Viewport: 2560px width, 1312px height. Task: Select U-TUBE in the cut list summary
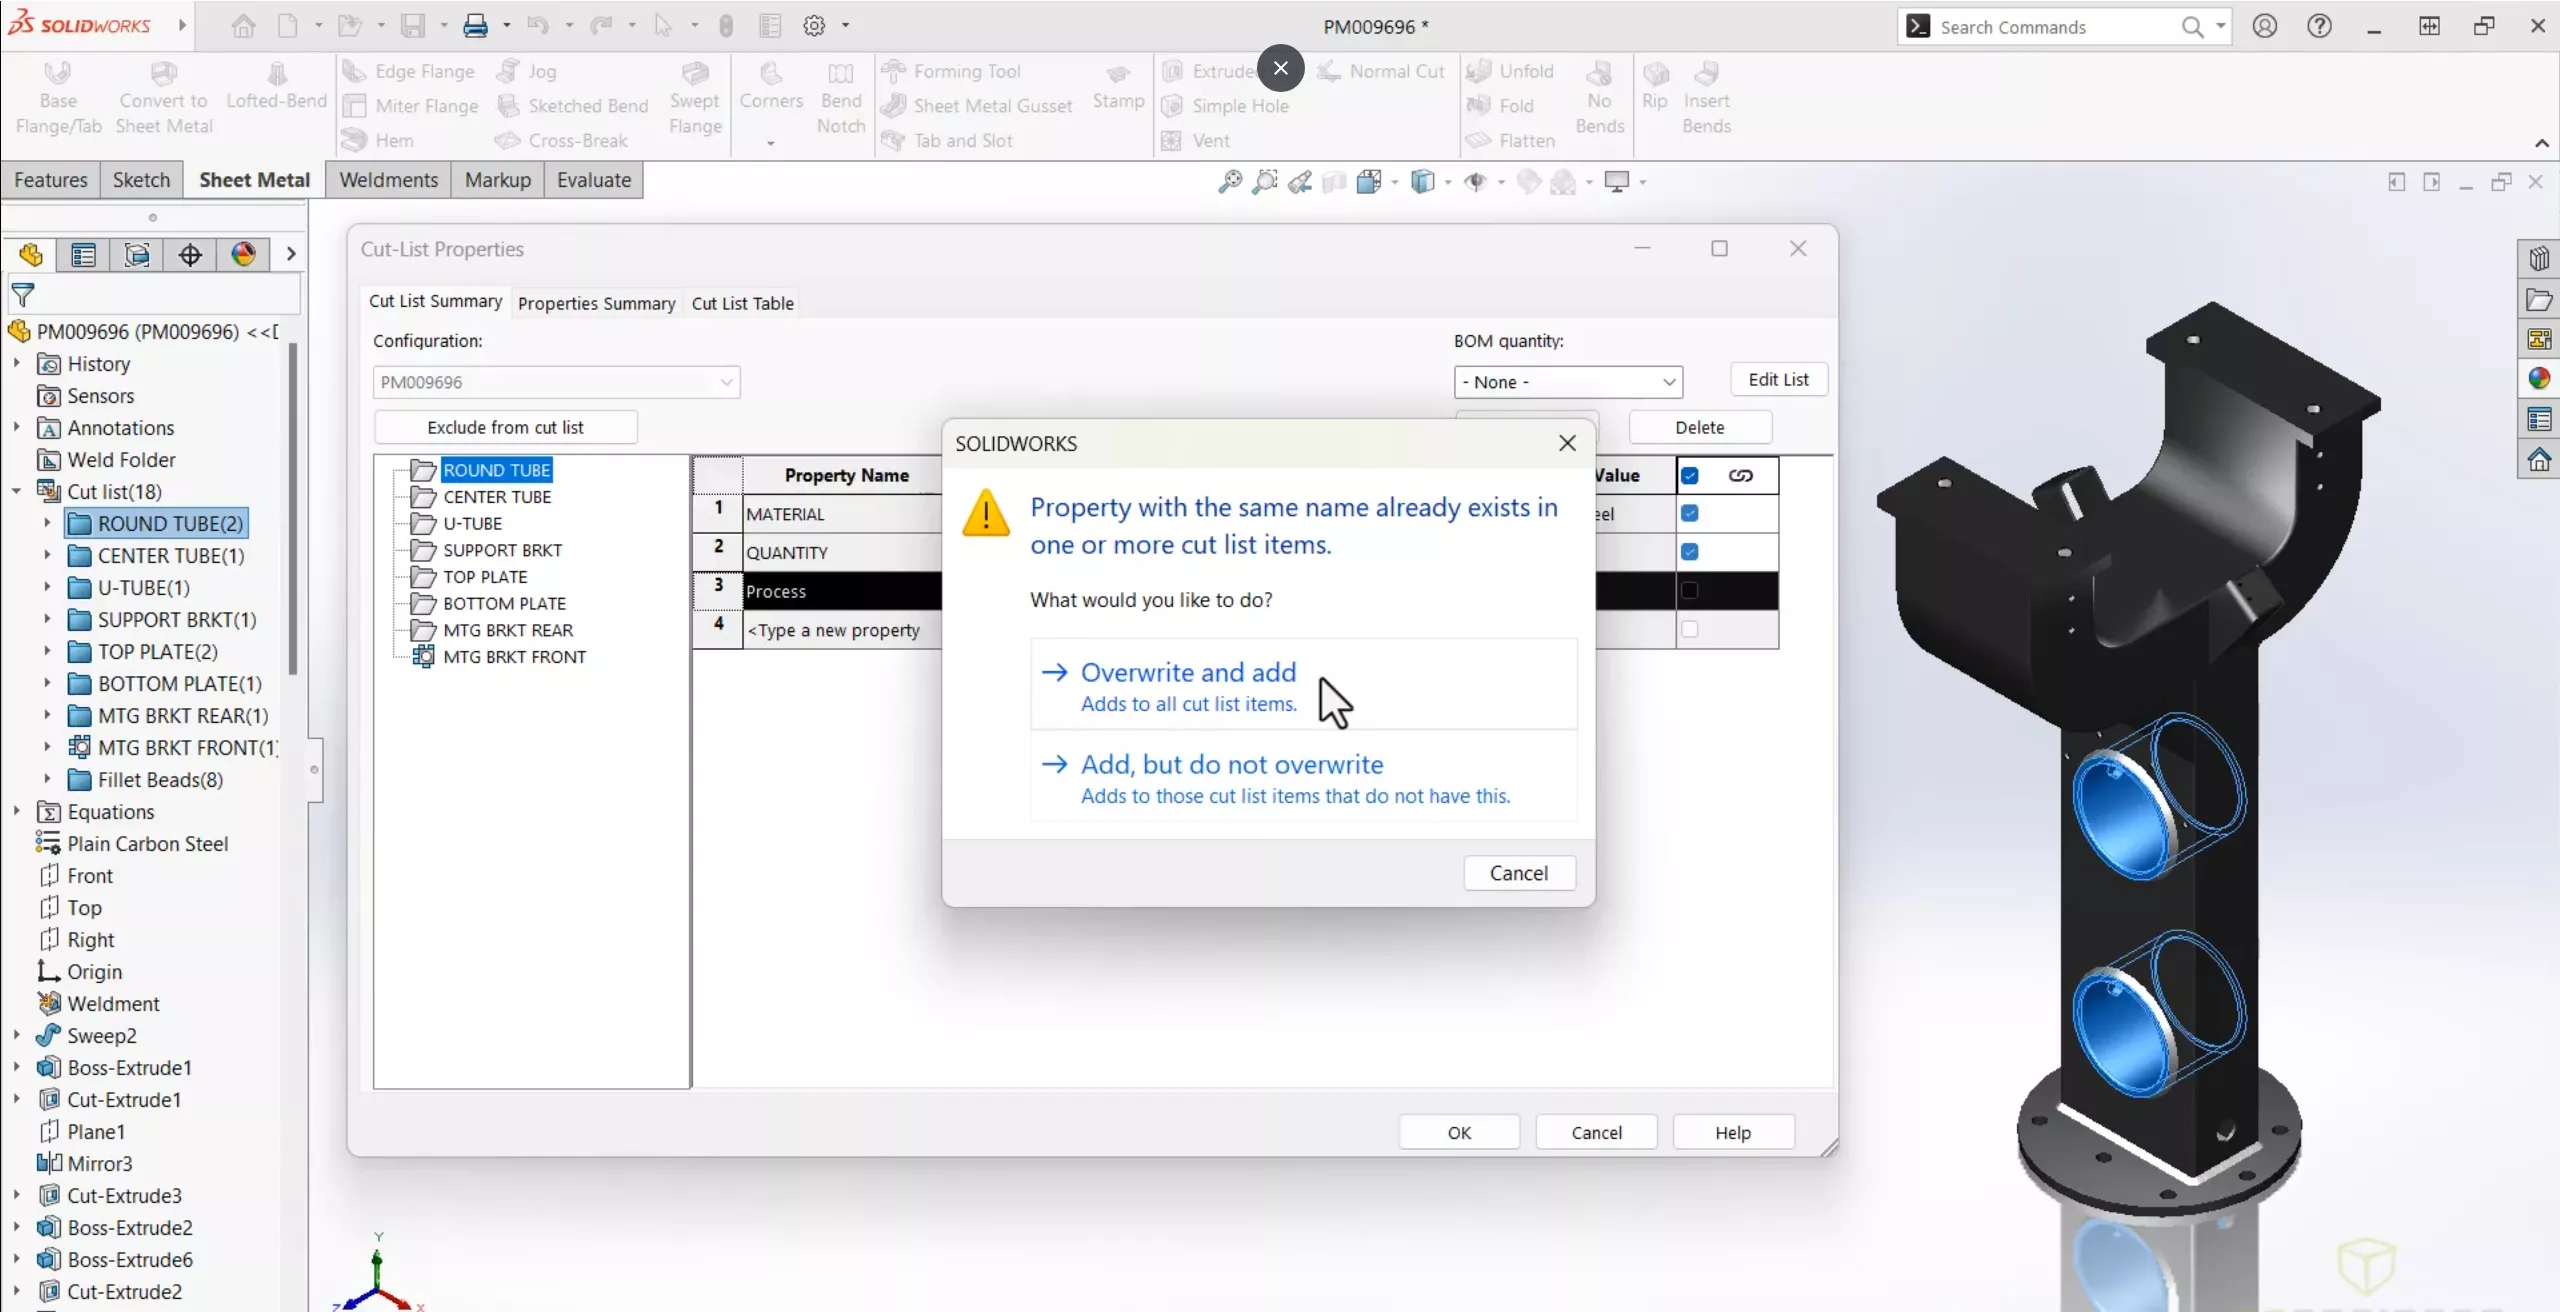473,523
